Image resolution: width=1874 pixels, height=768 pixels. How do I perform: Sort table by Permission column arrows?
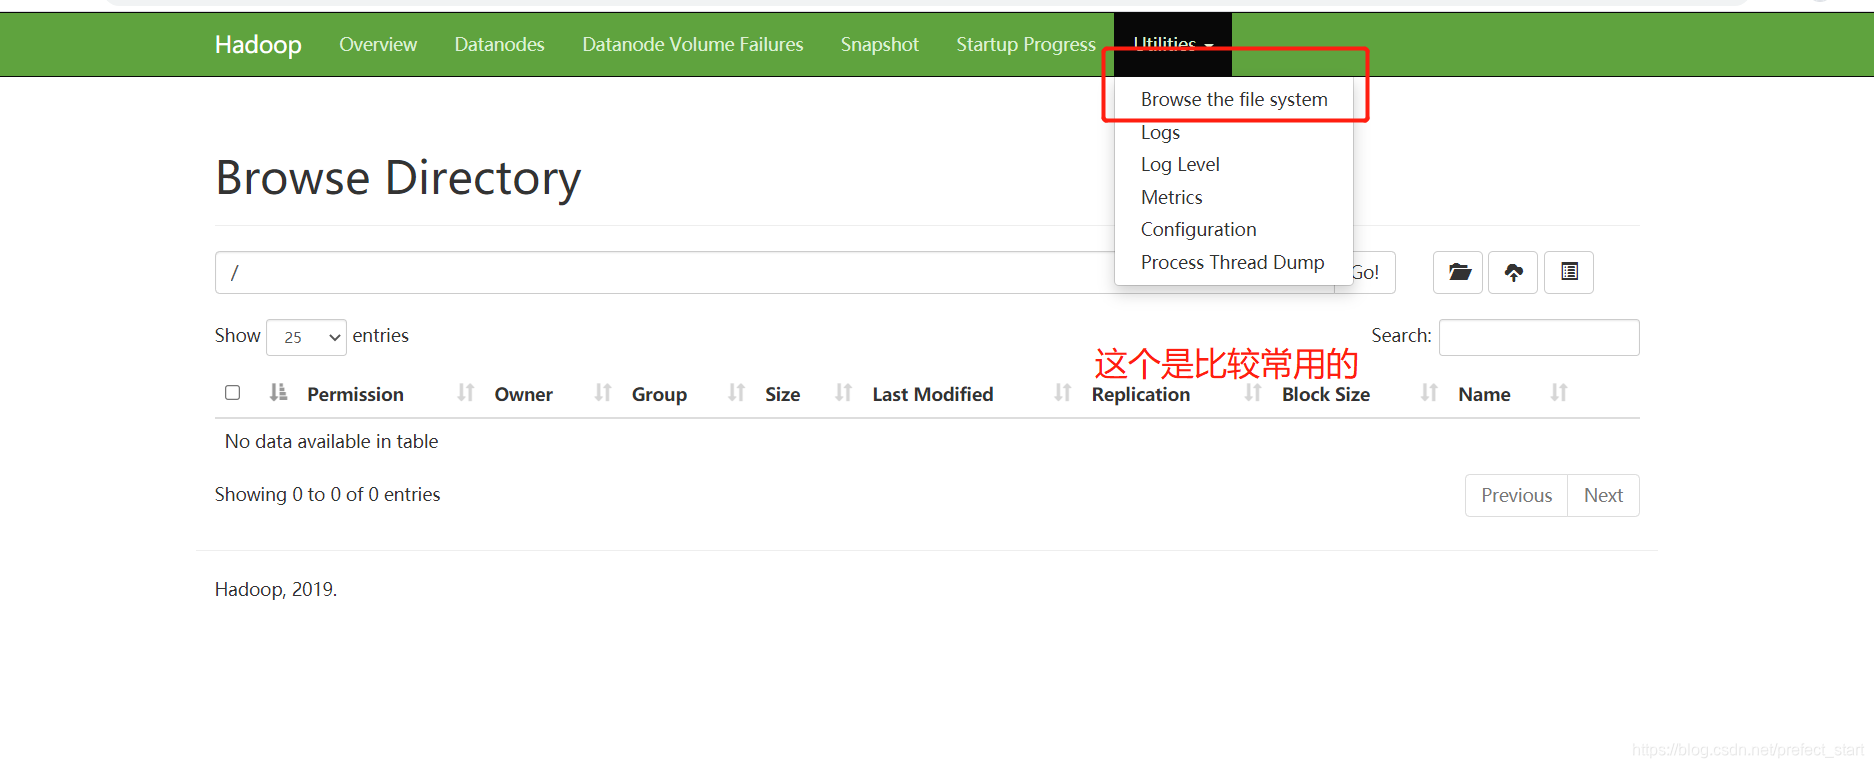pos(466,393)
